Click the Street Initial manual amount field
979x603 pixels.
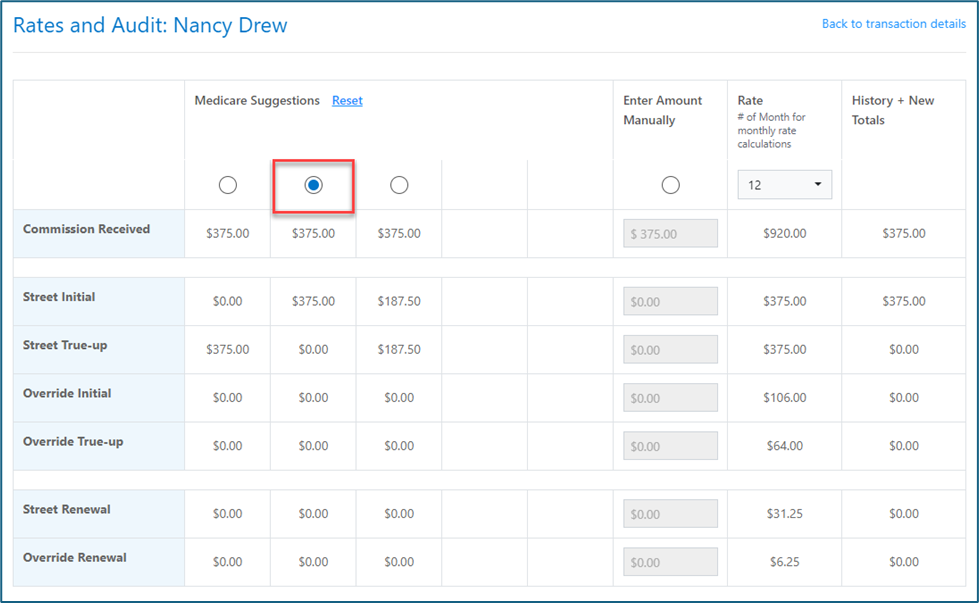(x=670, y=302)
